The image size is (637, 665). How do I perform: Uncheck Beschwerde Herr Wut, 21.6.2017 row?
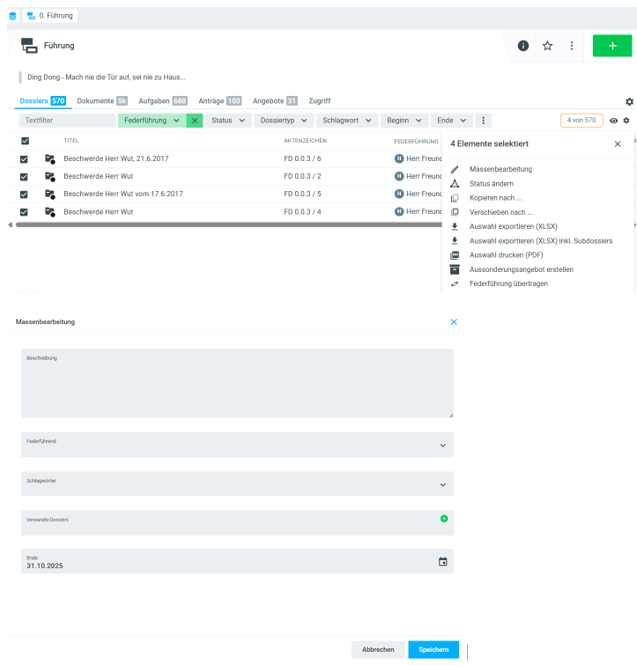(25, 159)
